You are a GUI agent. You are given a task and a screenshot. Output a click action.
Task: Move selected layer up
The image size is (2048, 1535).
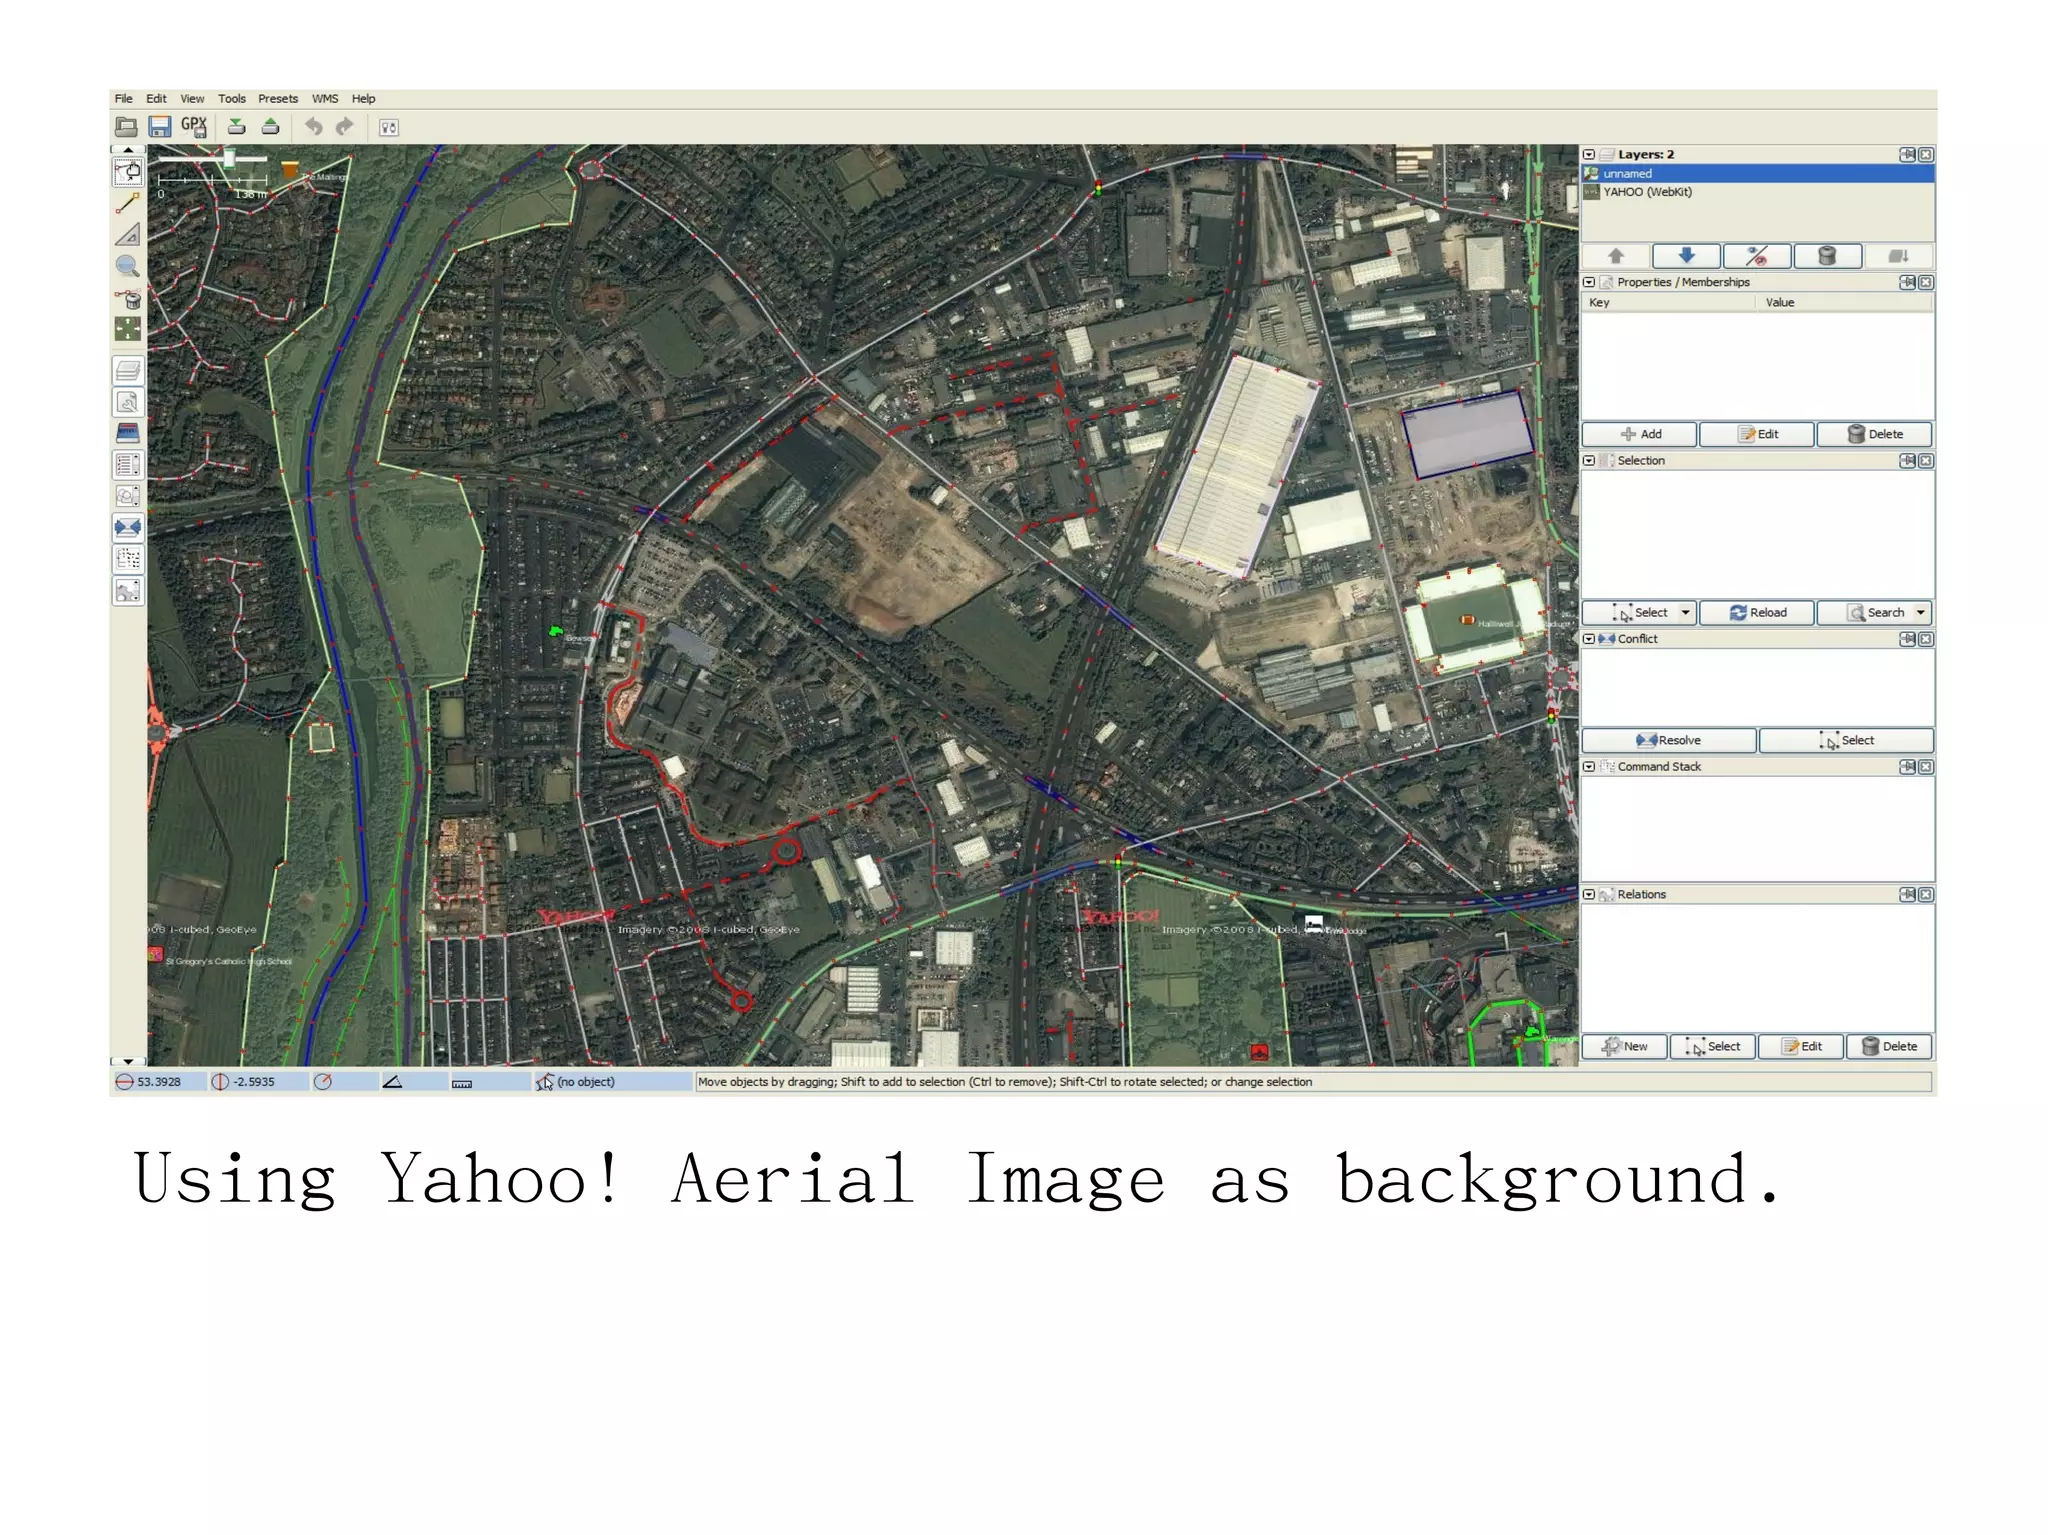pyautogui.click(x=1615, y=256)
